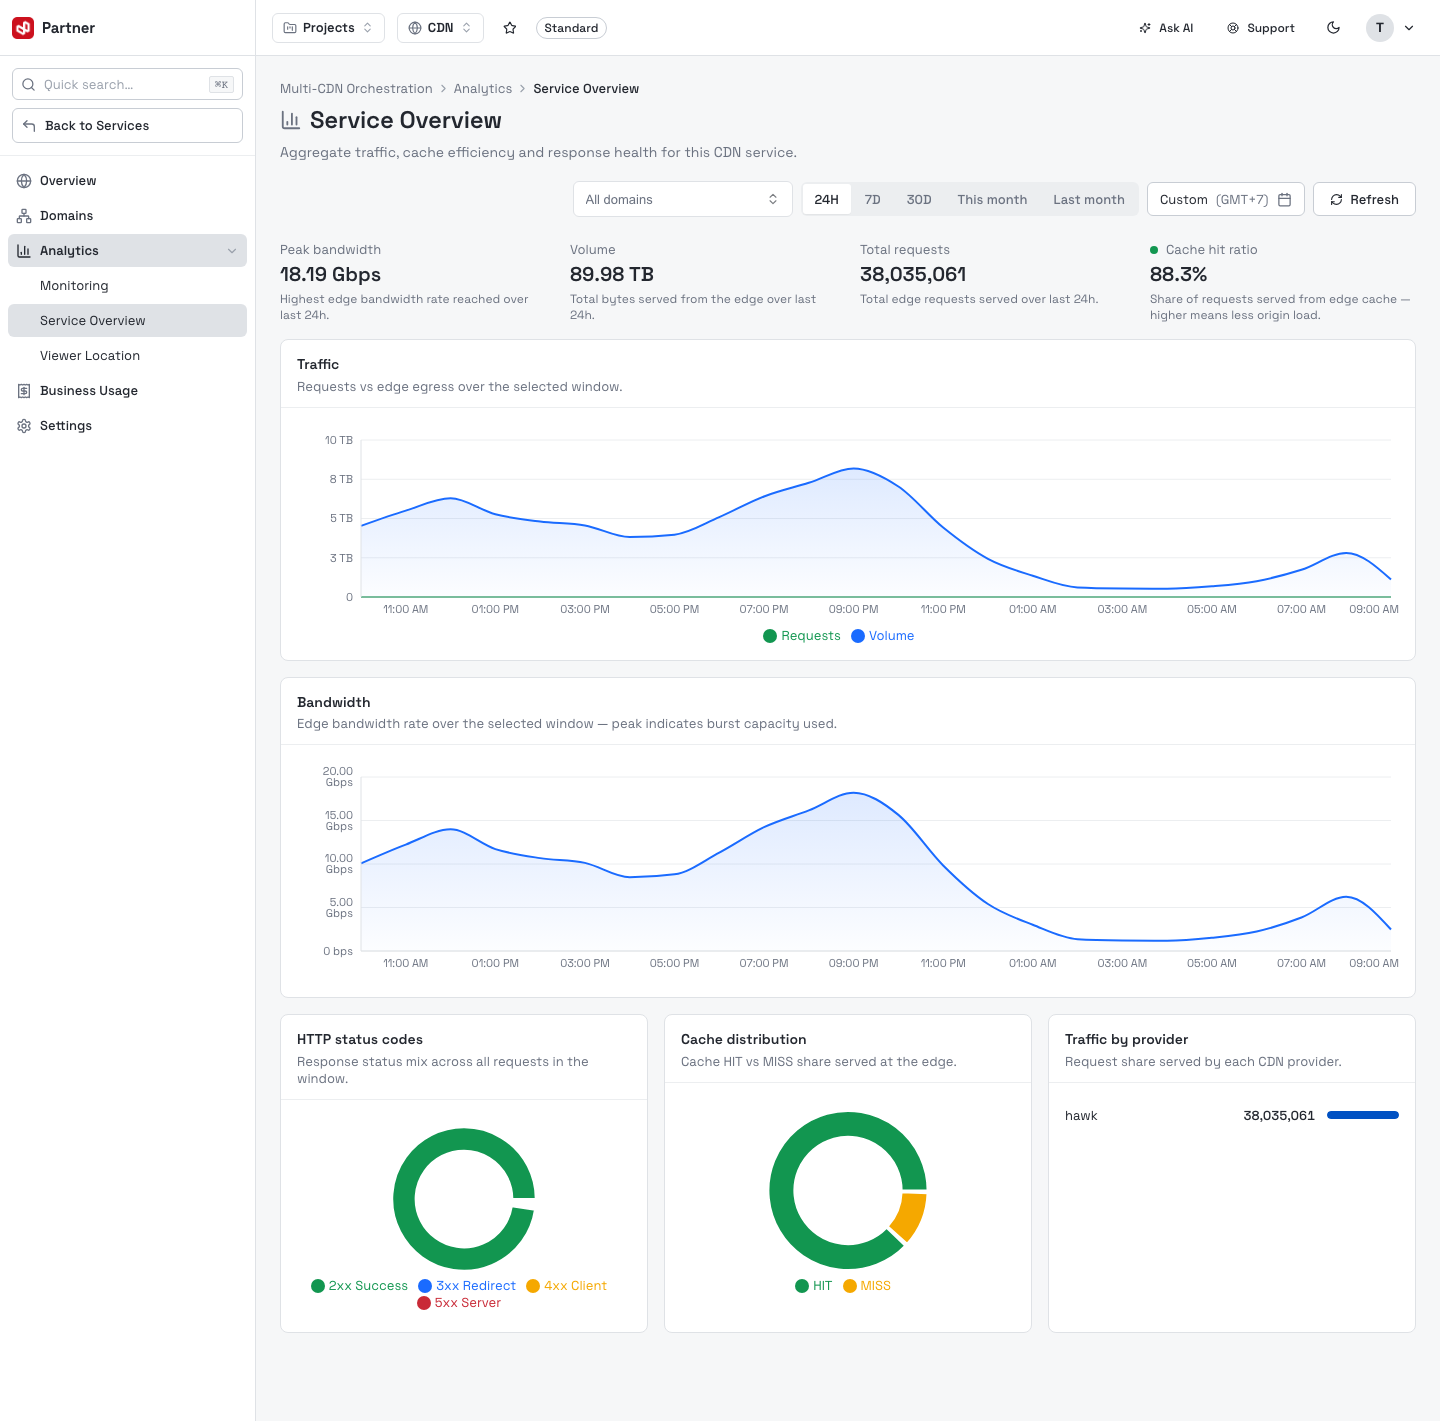1440x1421 pixels.
Task: Click the refresh arrows icon
Action: point(1336,200)
